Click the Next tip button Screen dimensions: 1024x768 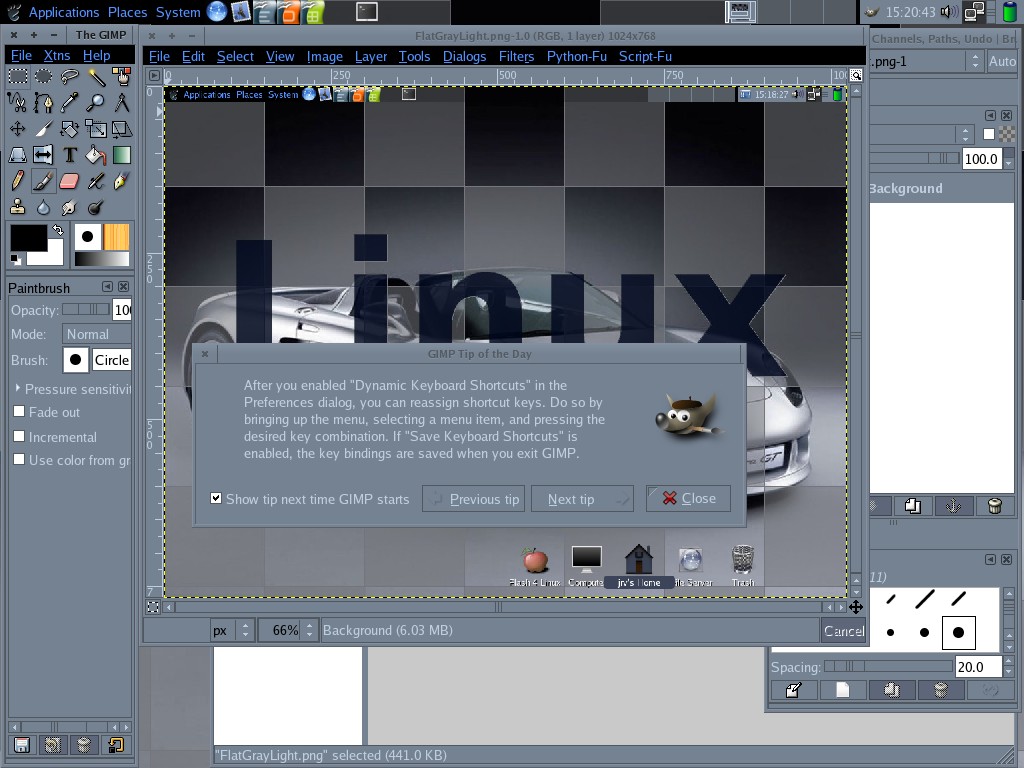point(582,499)
